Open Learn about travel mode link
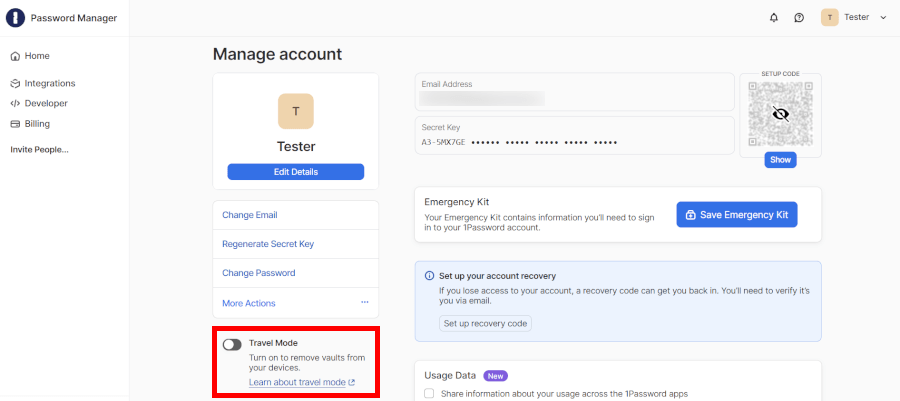The height and width of the screenshot is (401, 900). (x=302, y=382)
